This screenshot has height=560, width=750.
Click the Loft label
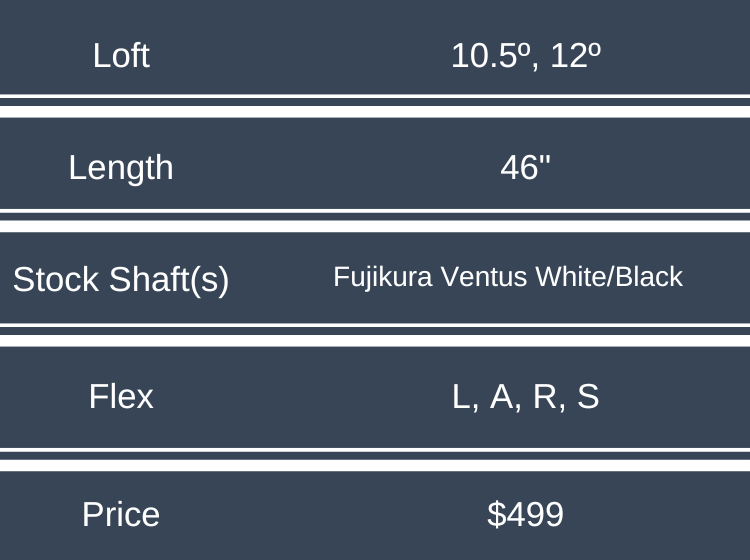coord(121,55)
